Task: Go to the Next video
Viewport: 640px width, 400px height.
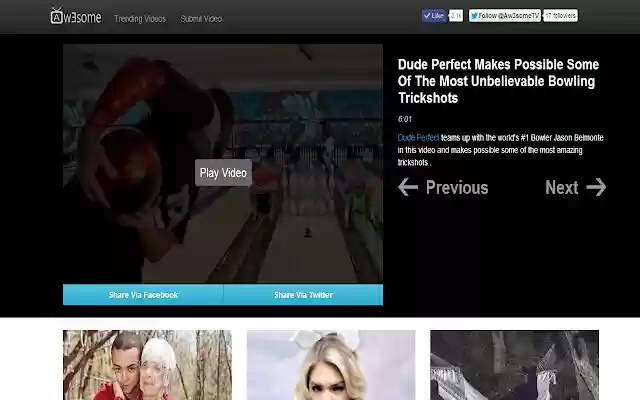Action: [562, 188]
